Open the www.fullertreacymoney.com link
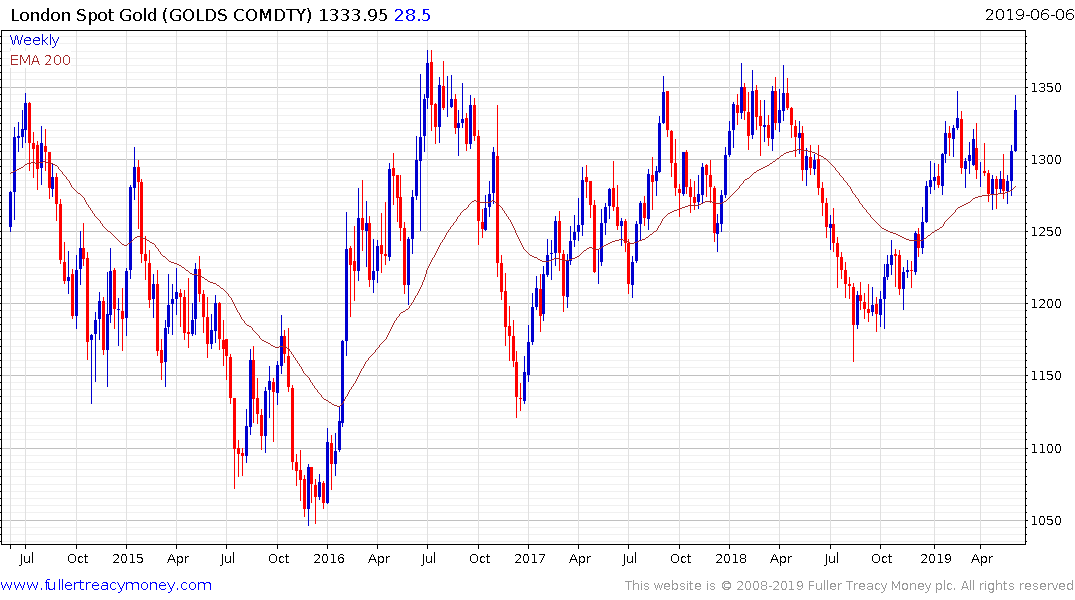This screenshot has height=600, width=1075. click(x=106, y=585)
